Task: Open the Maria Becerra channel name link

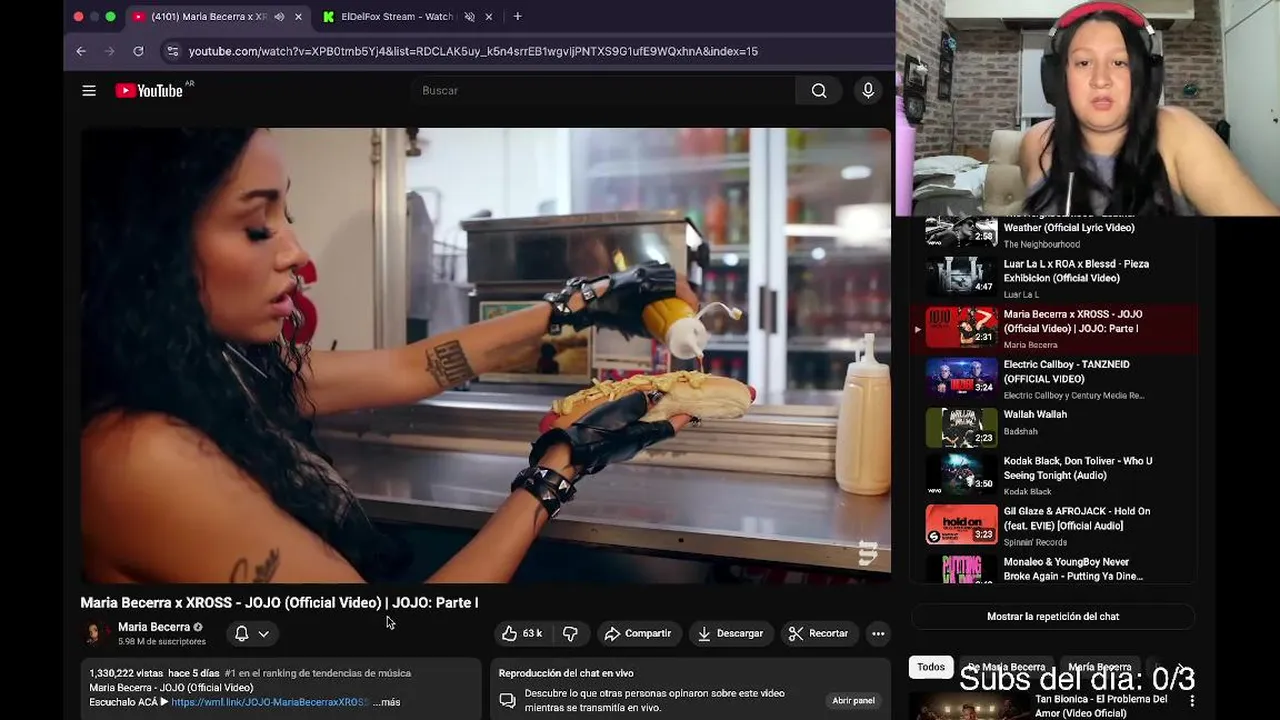Action: pyautogui.click(x=154, y=627)
